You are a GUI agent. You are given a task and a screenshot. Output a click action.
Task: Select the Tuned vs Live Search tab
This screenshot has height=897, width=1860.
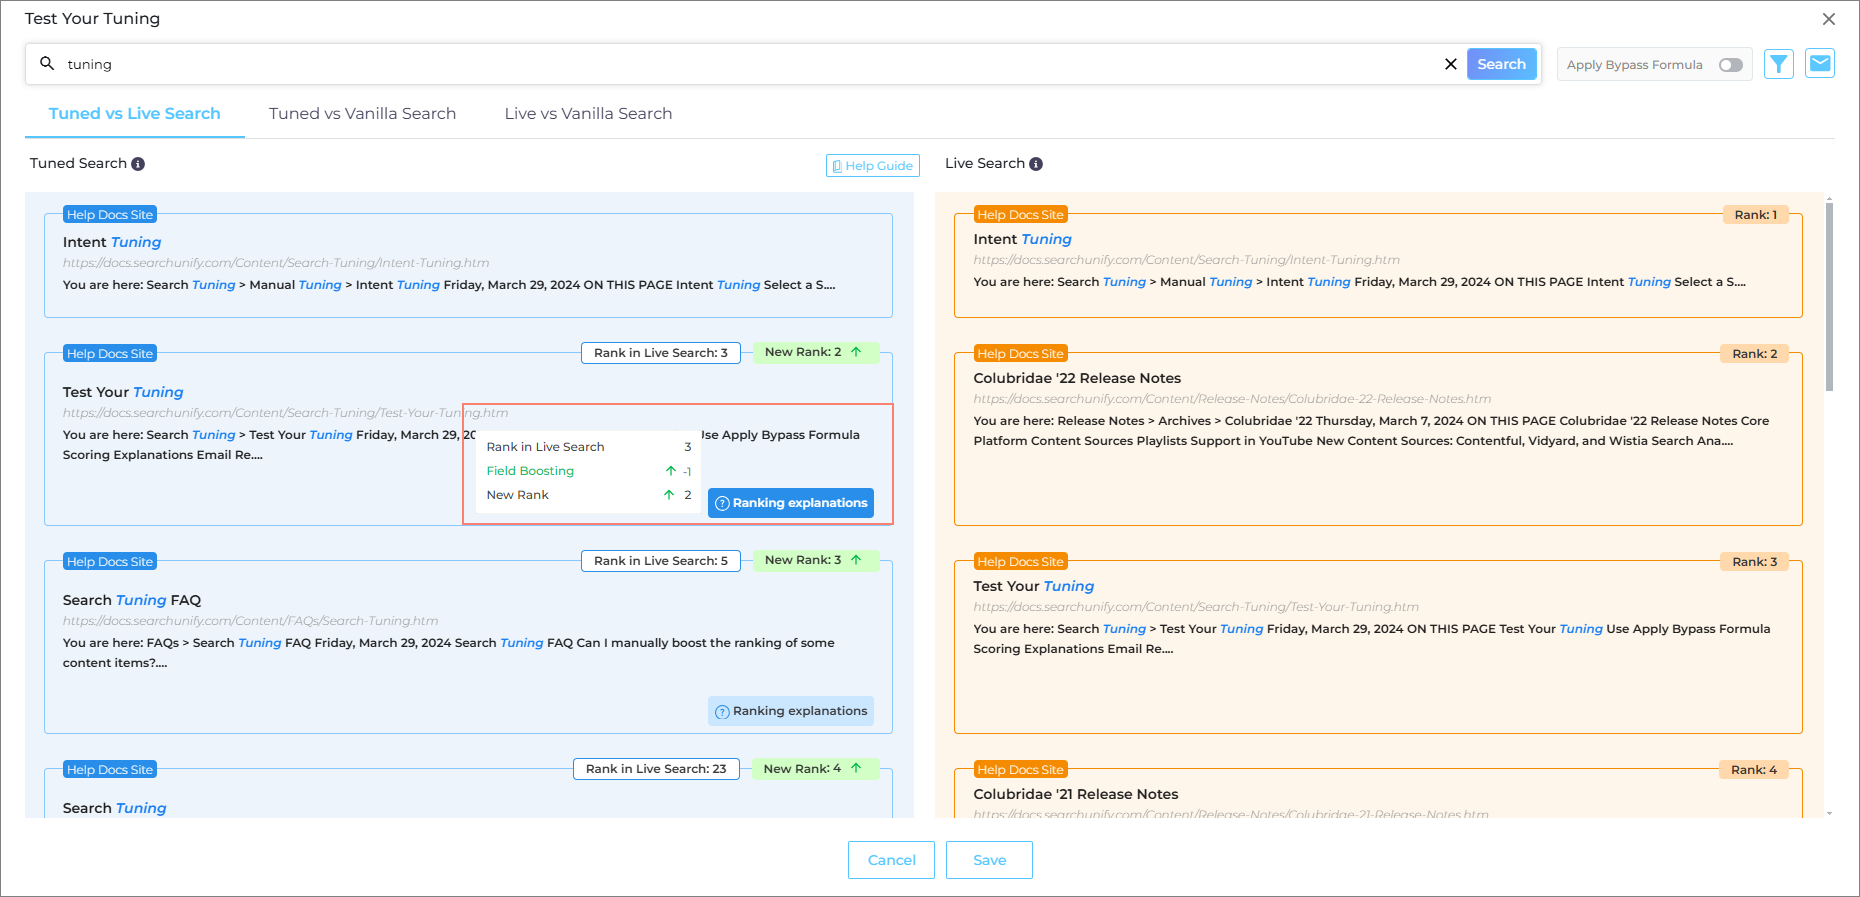point(134,114)
